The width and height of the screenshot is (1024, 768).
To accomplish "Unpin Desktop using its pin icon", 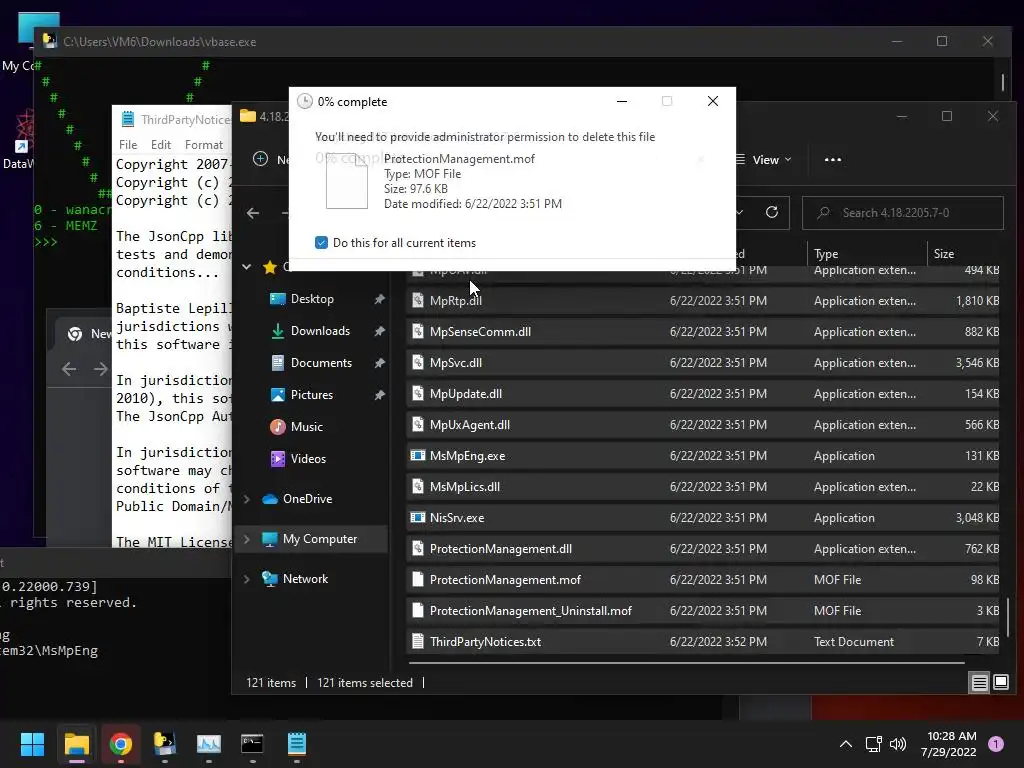I will pos(379,299).
